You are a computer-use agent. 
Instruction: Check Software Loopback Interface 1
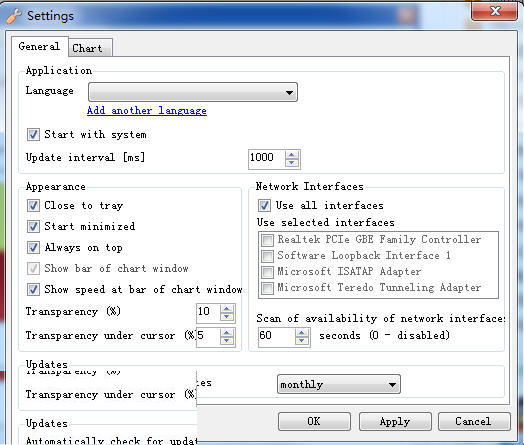pos(267,256)
